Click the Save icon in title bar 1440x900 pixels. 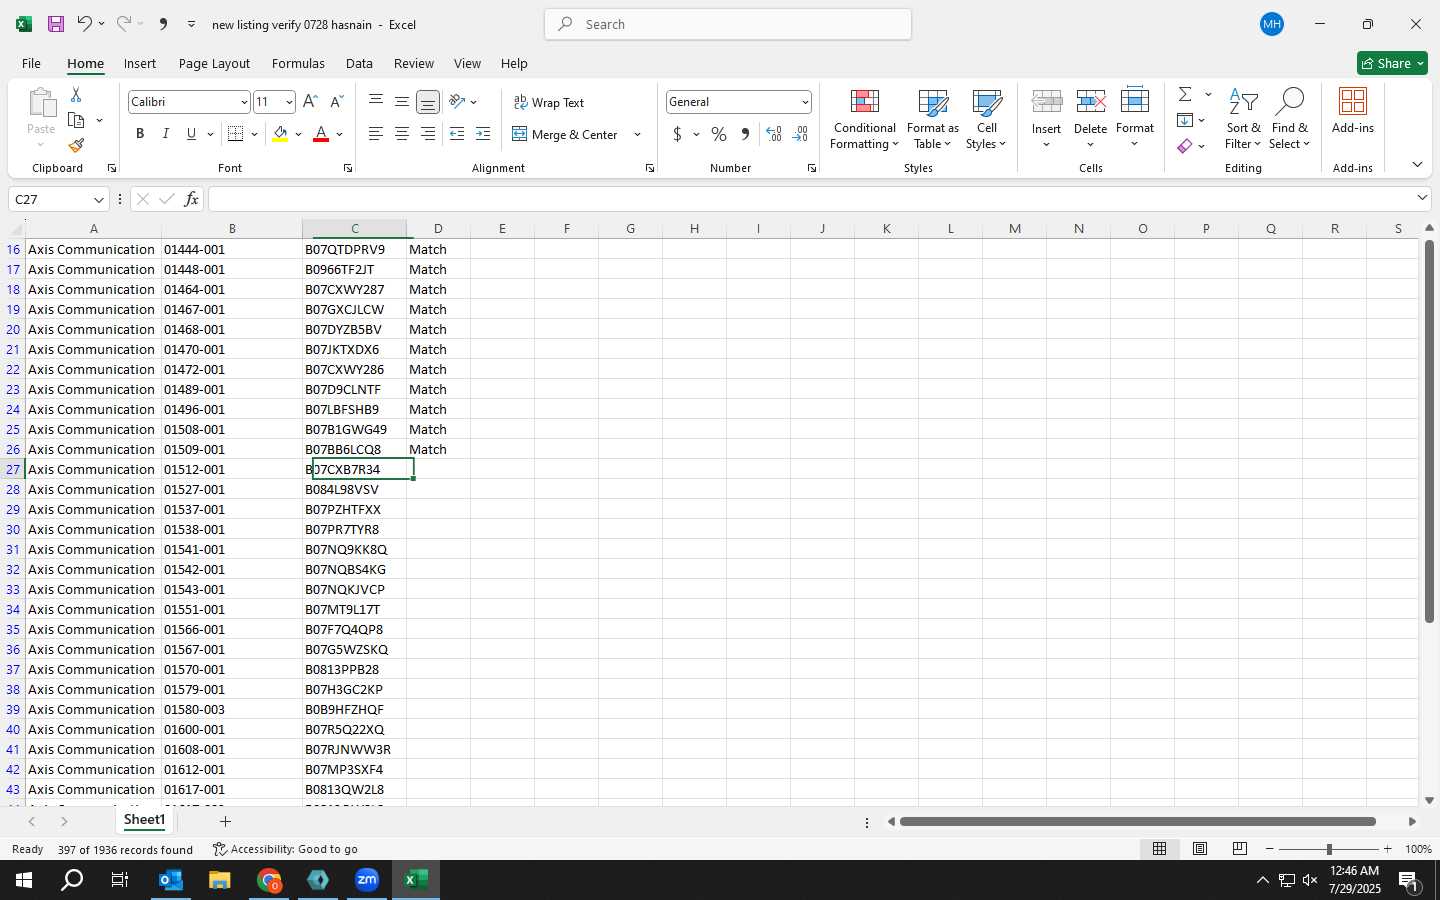tap(56, 24)
